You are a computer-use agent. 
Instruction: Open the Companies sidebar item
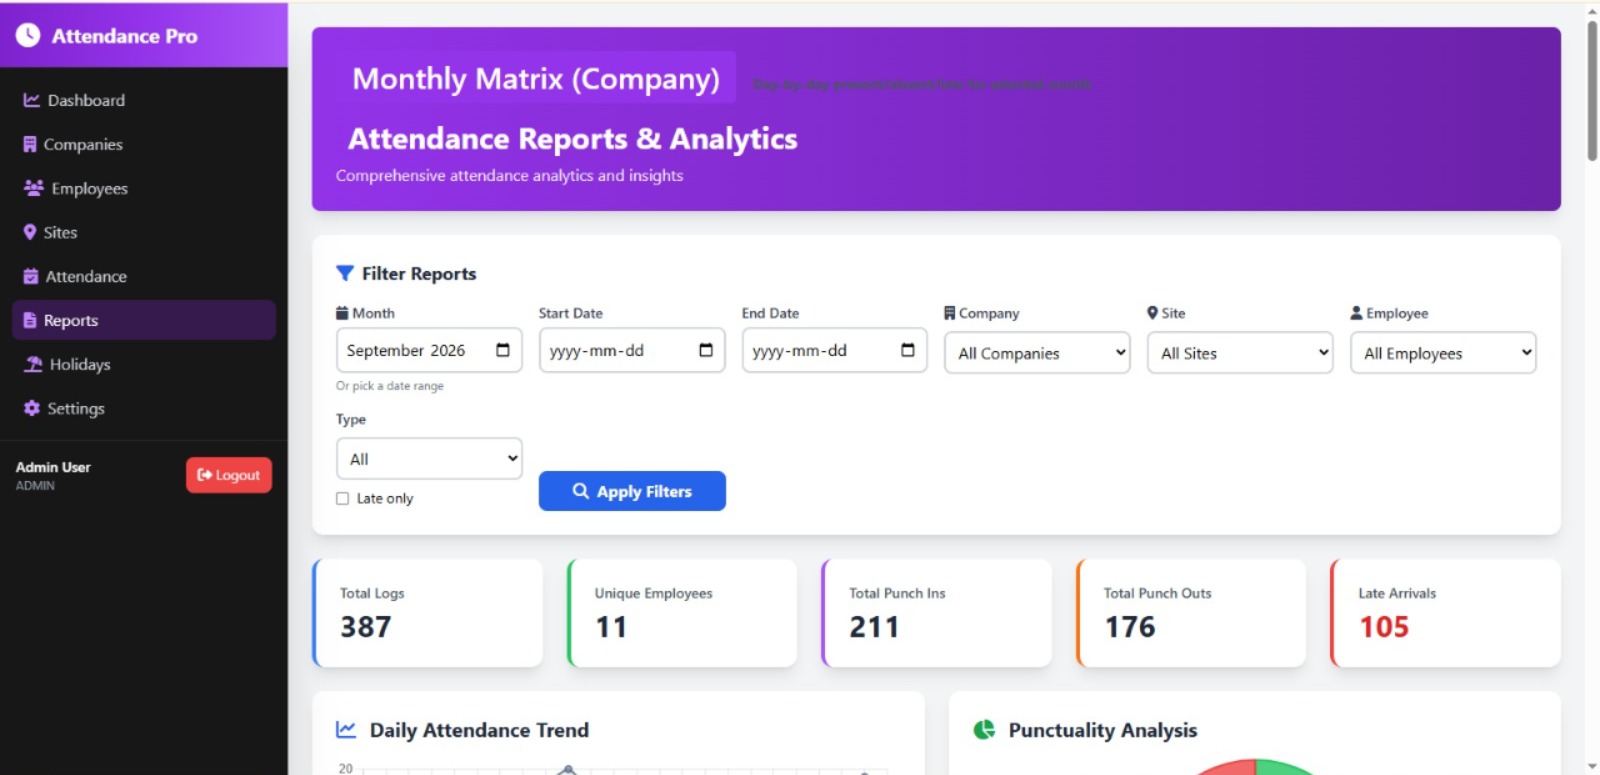(144, 144)
